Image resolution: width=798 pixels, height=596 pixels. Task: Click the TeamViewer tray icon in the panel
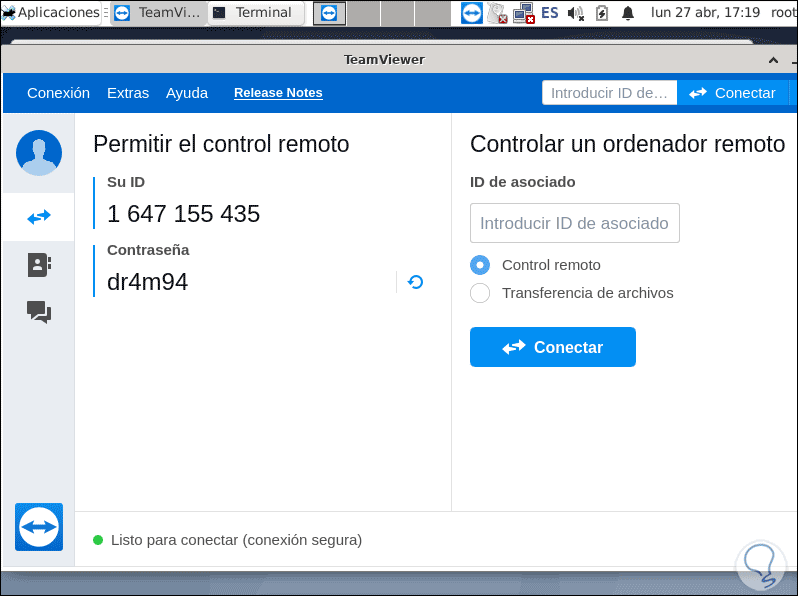click(471, 13)
